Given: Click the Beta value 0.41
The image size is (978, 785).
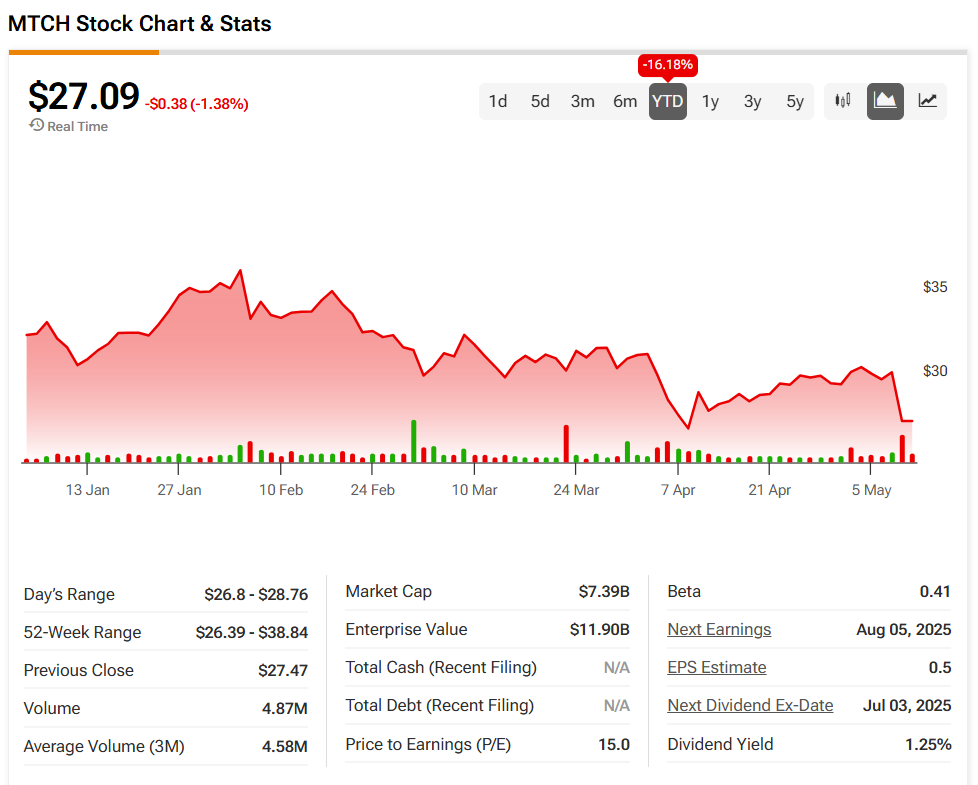Looking at the screenshot, I should (935, 592).
